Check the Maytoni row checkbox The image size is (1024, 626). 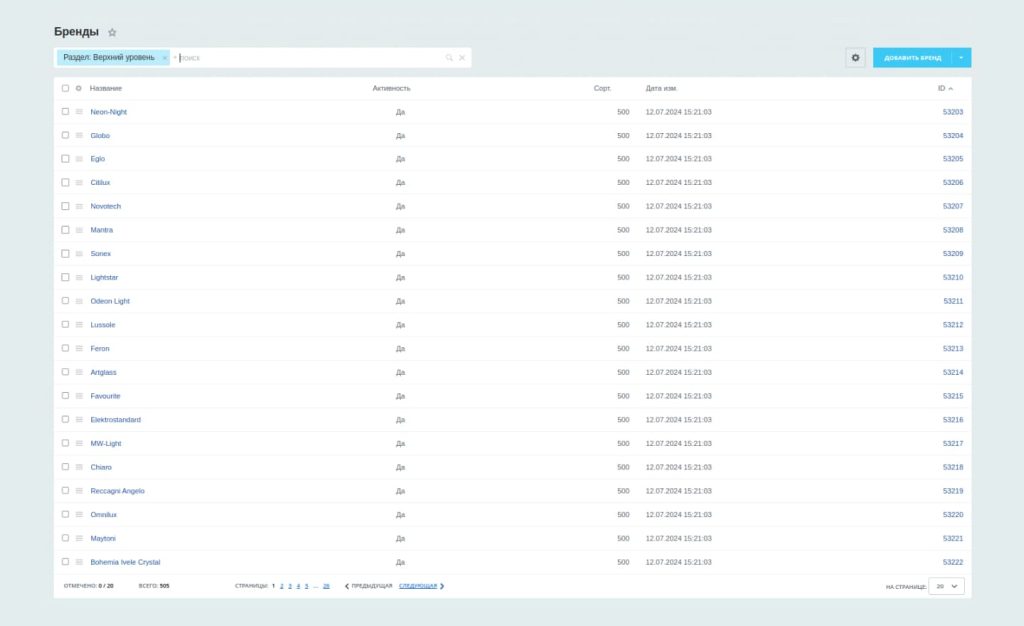(65, 538)
